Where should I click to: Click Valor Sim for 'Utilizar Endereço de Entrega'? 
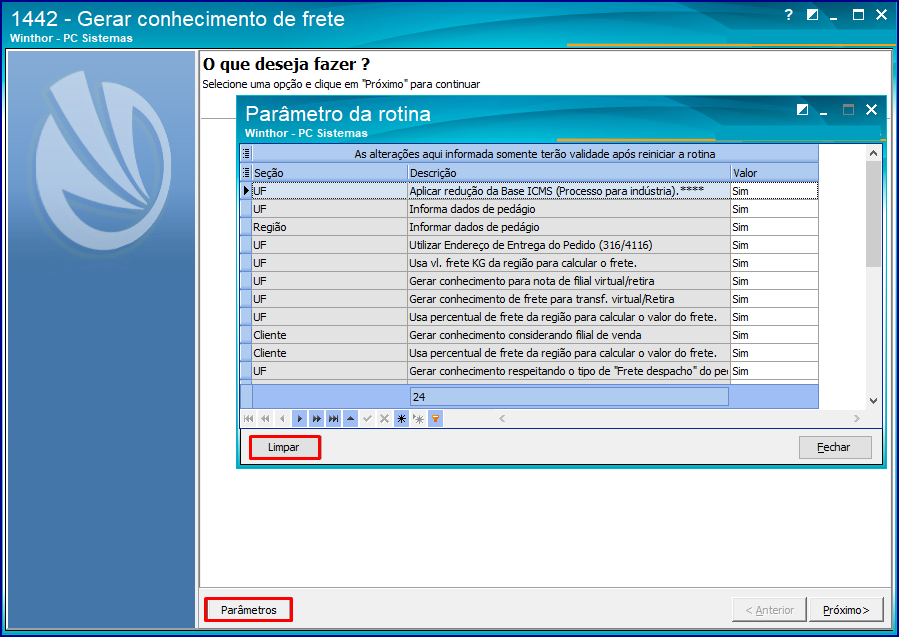(775, 245)
